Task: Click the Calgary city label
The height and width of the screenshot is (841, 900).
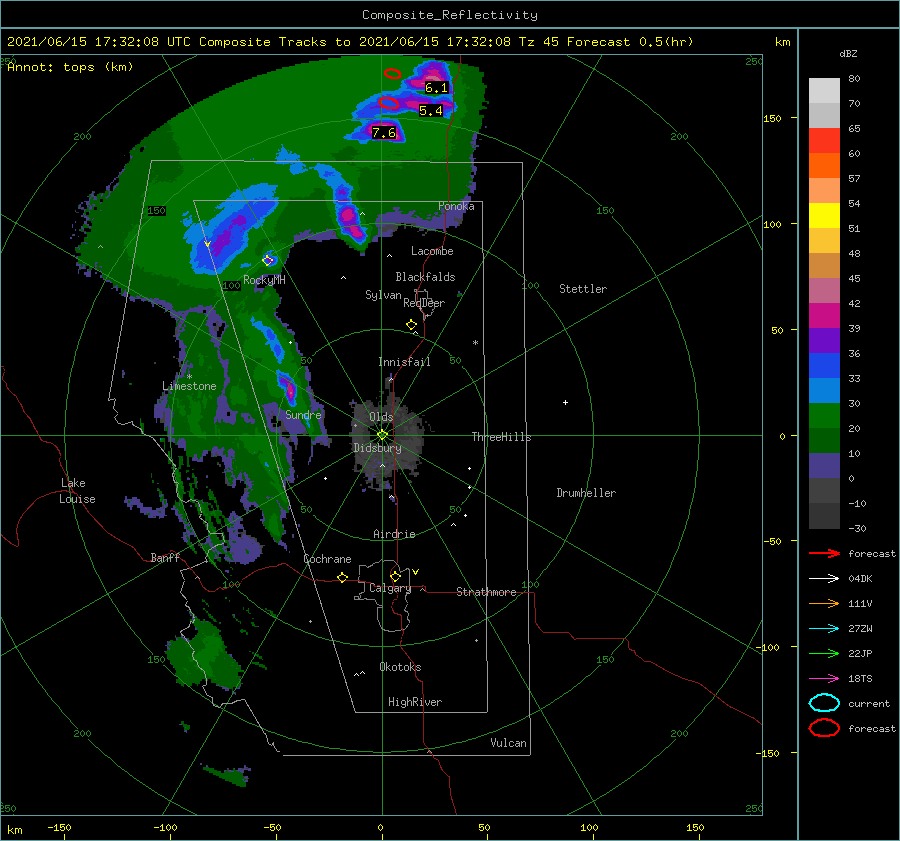Action: coord(390,588)
